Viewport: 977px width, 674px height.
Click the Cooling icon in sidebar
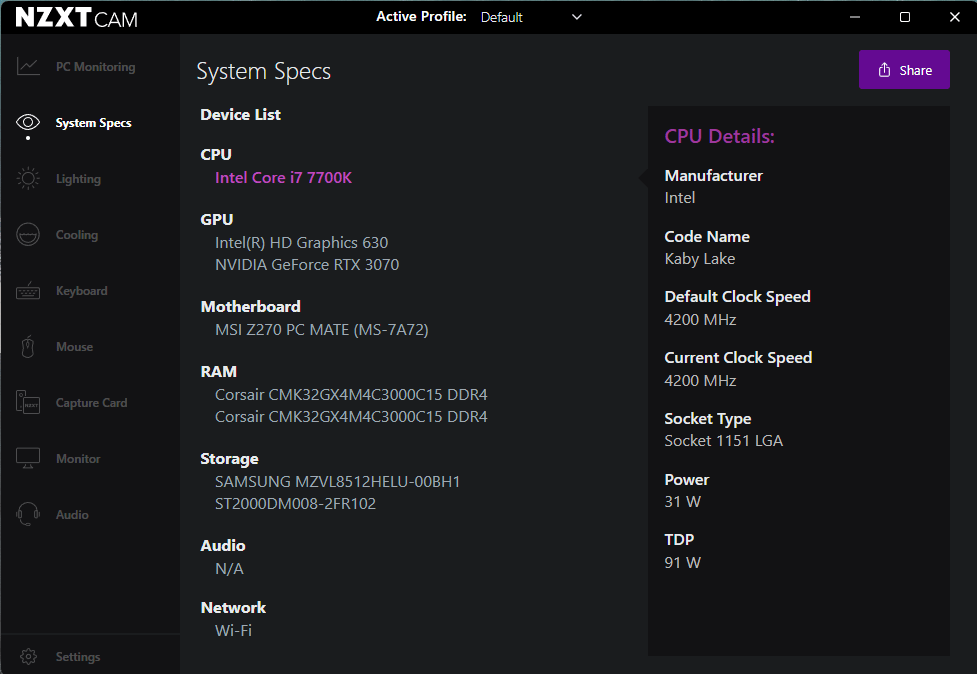28,235
